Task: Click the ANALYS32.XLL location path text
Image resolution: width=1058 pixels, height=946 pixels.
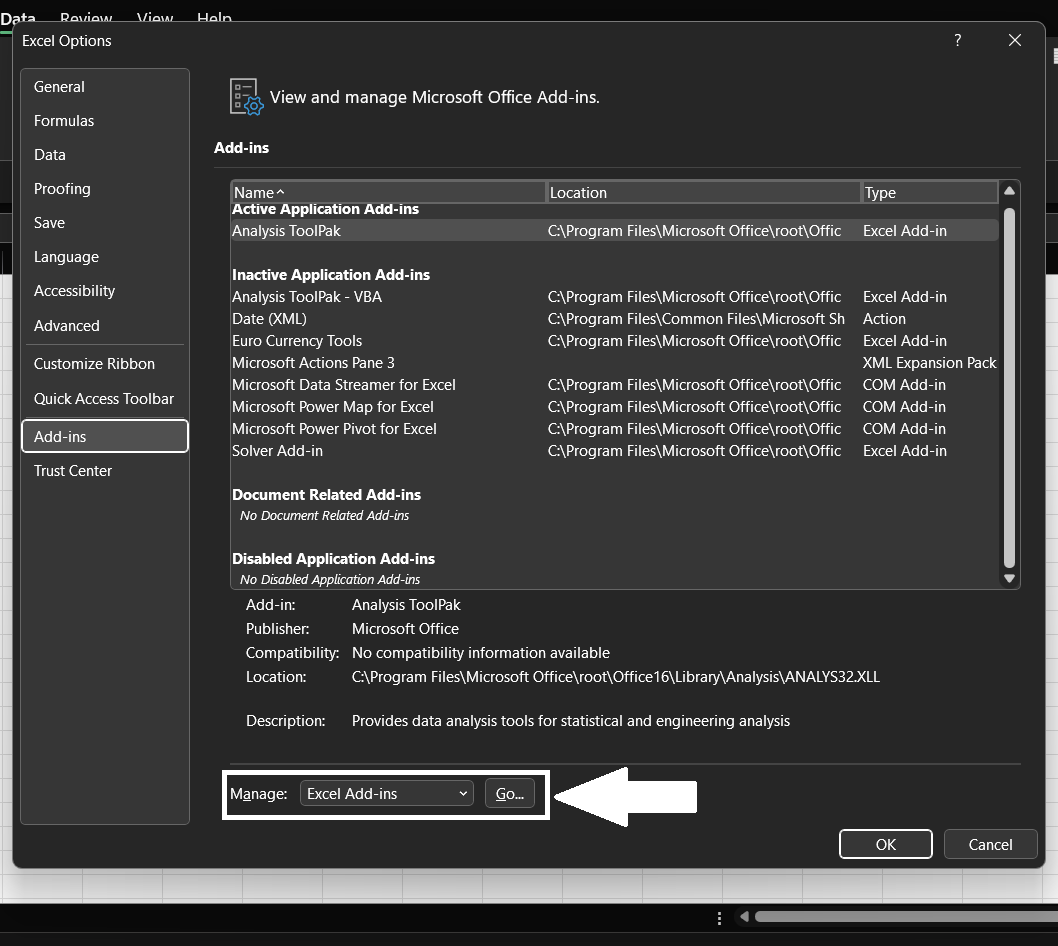Action: pos(615,677)
